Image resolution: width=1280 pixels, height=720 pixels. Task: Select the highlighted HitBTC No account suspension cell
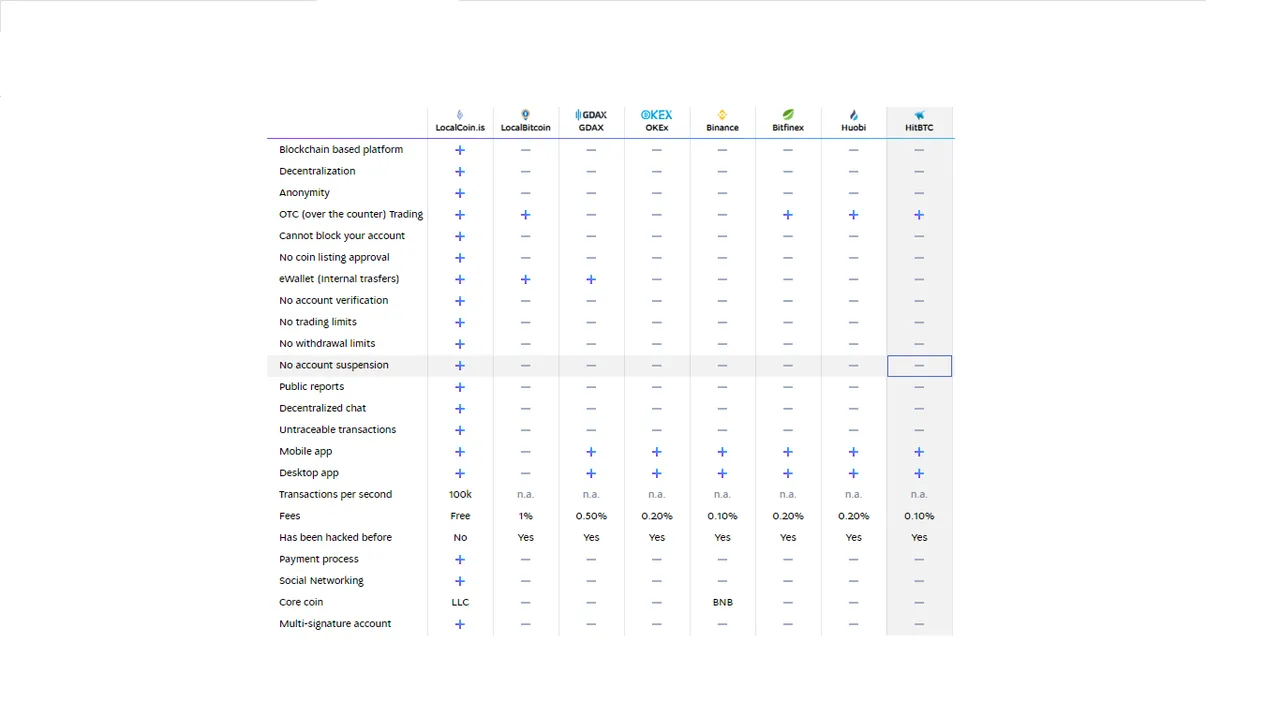(x=919, y=366)
